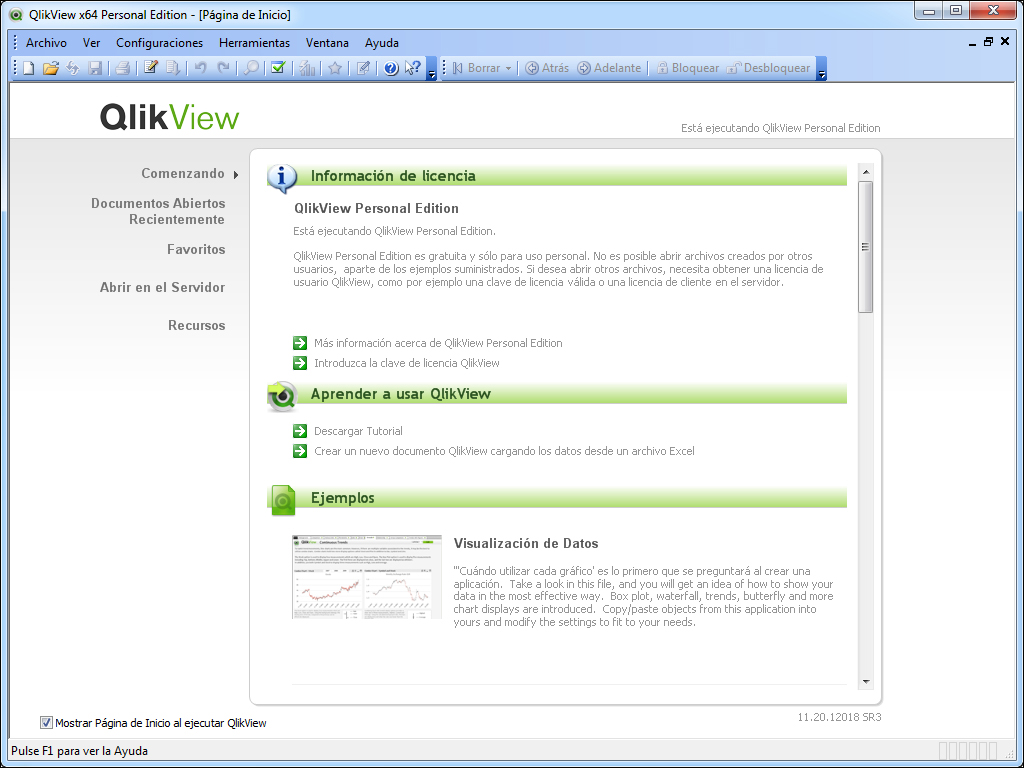Switch to Documentos Abiertos Recientemente
1024x768 pixels.
pos(158,212)
